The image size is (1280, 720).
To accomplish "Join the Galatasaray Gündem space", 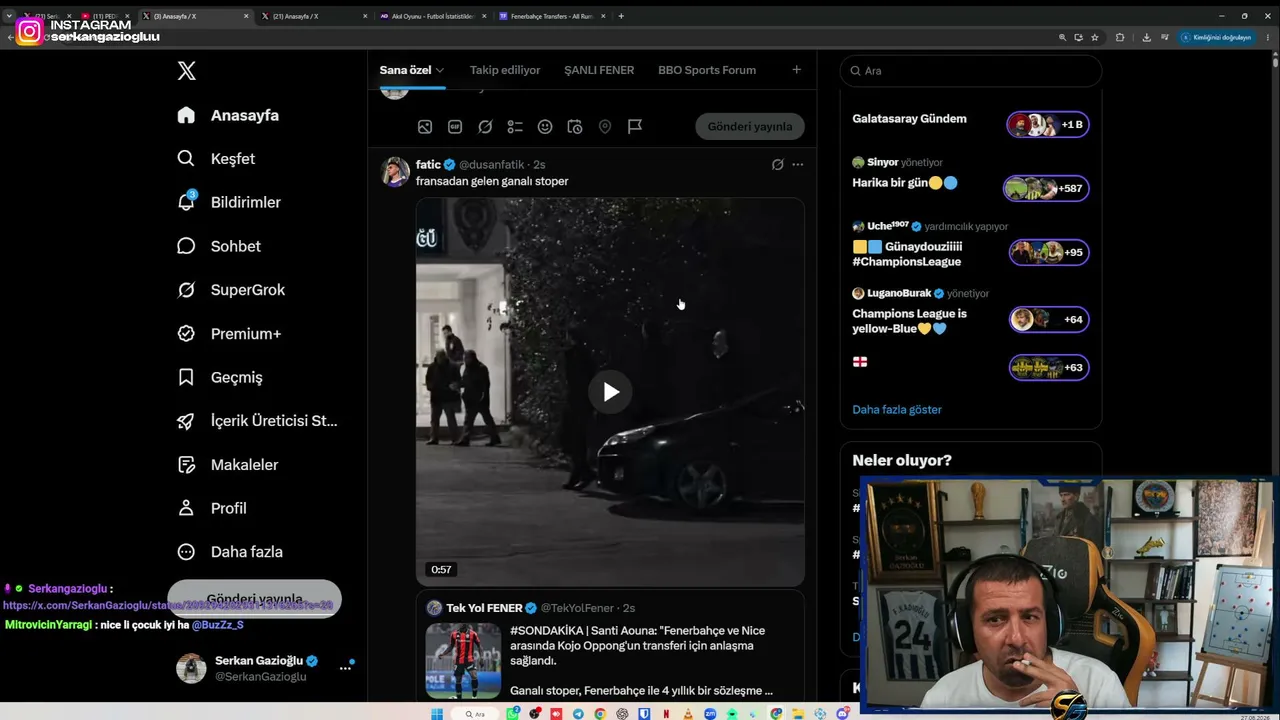I will [909, 119].
